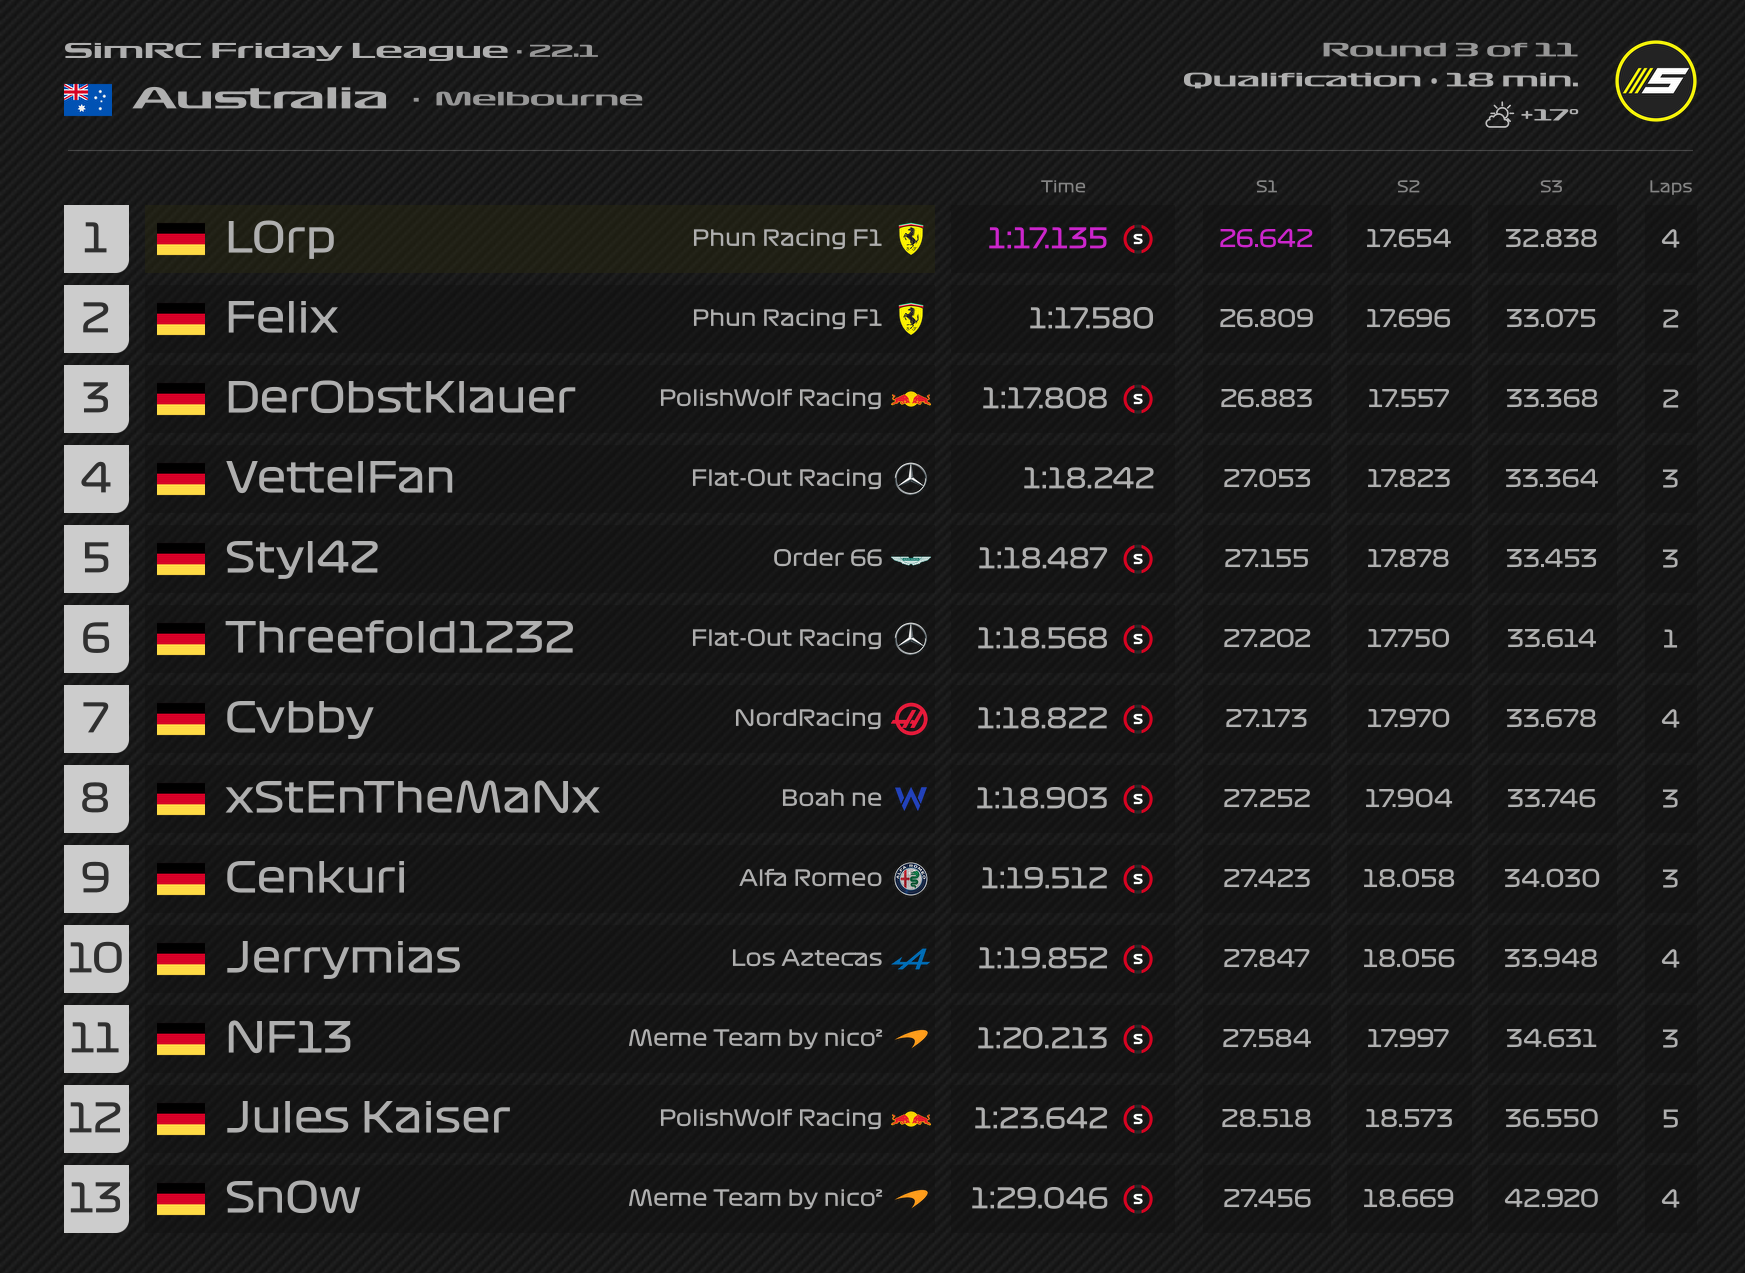
Task: Click the Aston Martin logo beside Styl42
Action: click(x=910, y=559)
